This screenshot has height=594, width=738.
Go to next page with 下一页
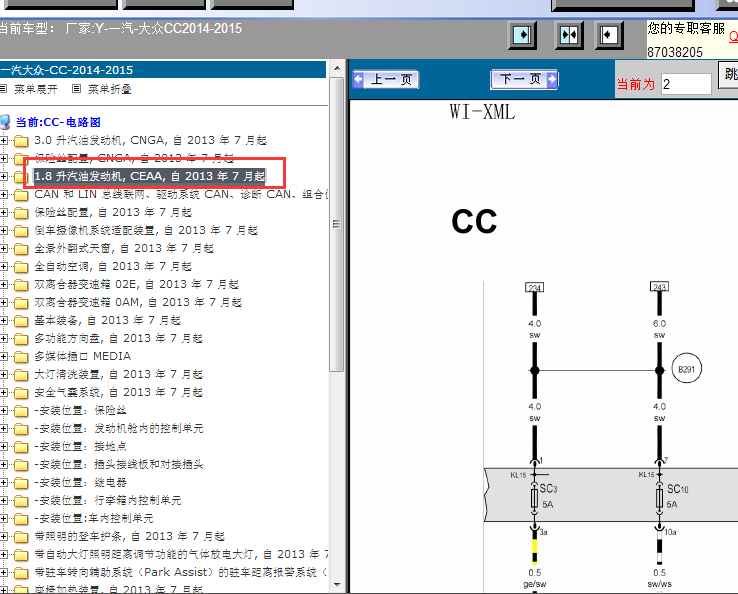[524, 79]
